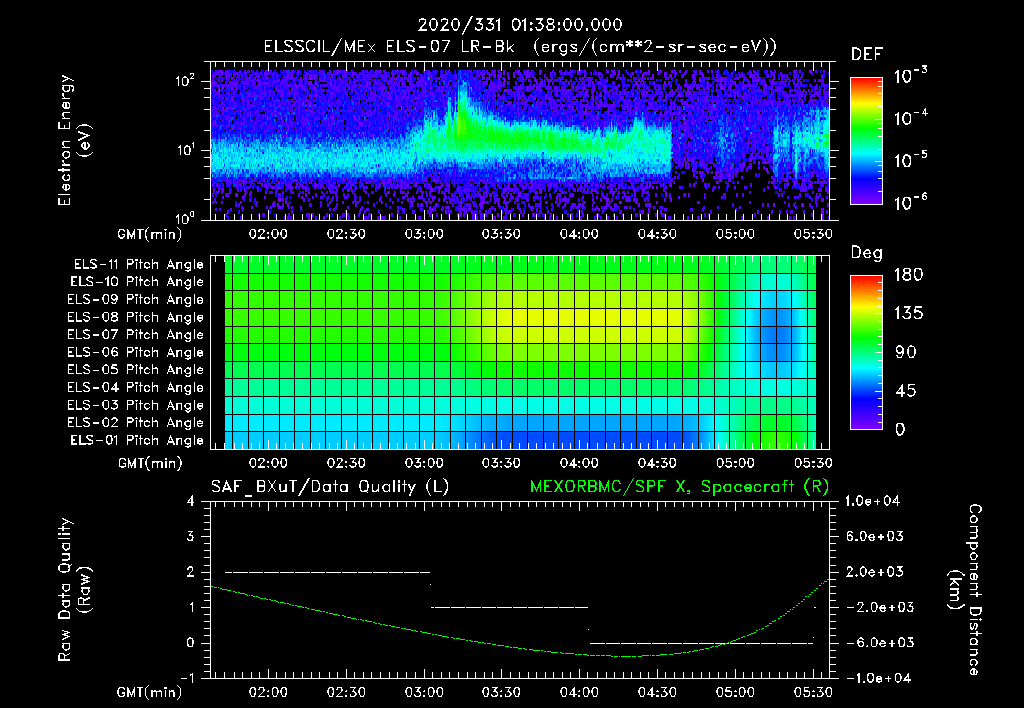This screenshot has width=1024, height=708.
Task: Select the ELS-06 Pitch Angle row label
Action: (136, 352)
